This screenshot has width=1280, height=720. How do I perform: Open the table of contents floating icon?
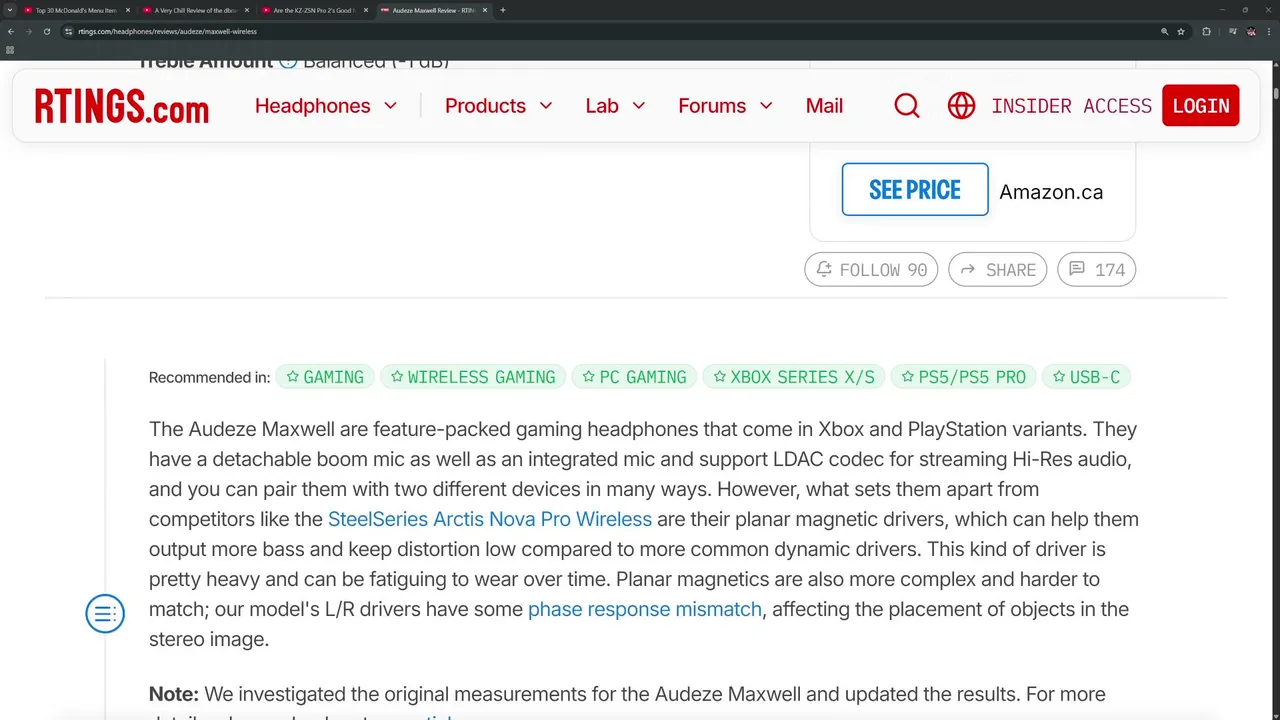point(105,614)
